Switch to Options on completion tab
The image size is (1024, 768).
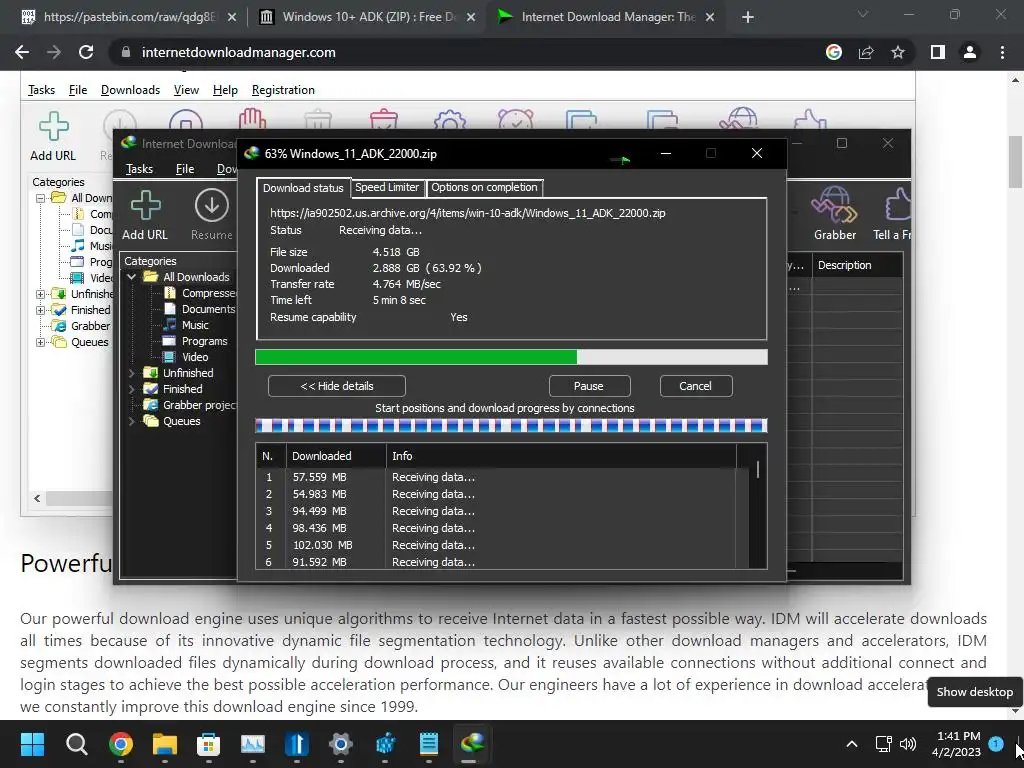click(485, 187)
